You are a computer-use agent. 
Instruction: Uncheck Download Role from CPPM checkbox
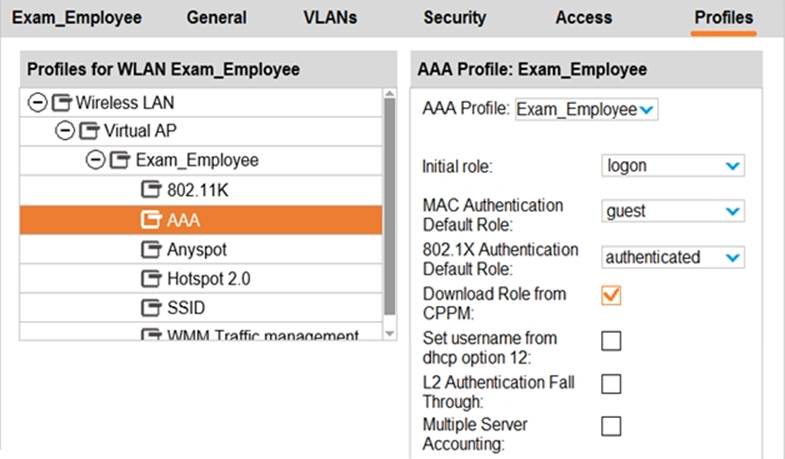[611, 296]
